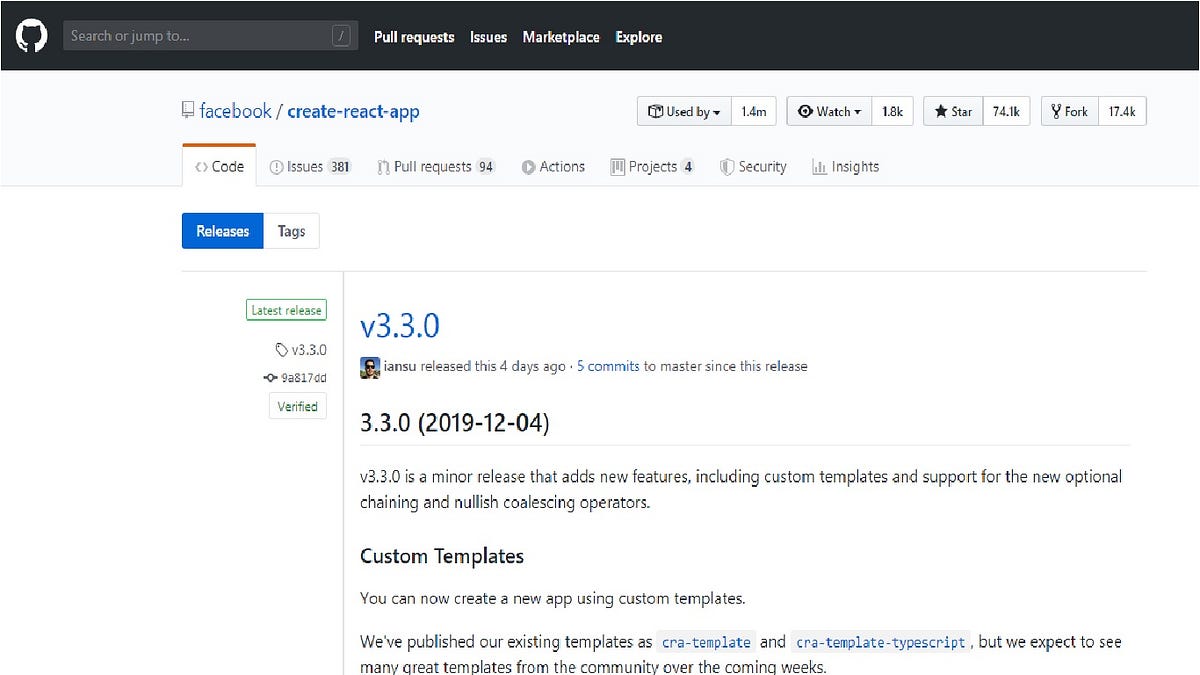This screenshot has width=1200, height=675.
Task: Click the fork icon on the Fork button
Action: (x=1057, y=111)
